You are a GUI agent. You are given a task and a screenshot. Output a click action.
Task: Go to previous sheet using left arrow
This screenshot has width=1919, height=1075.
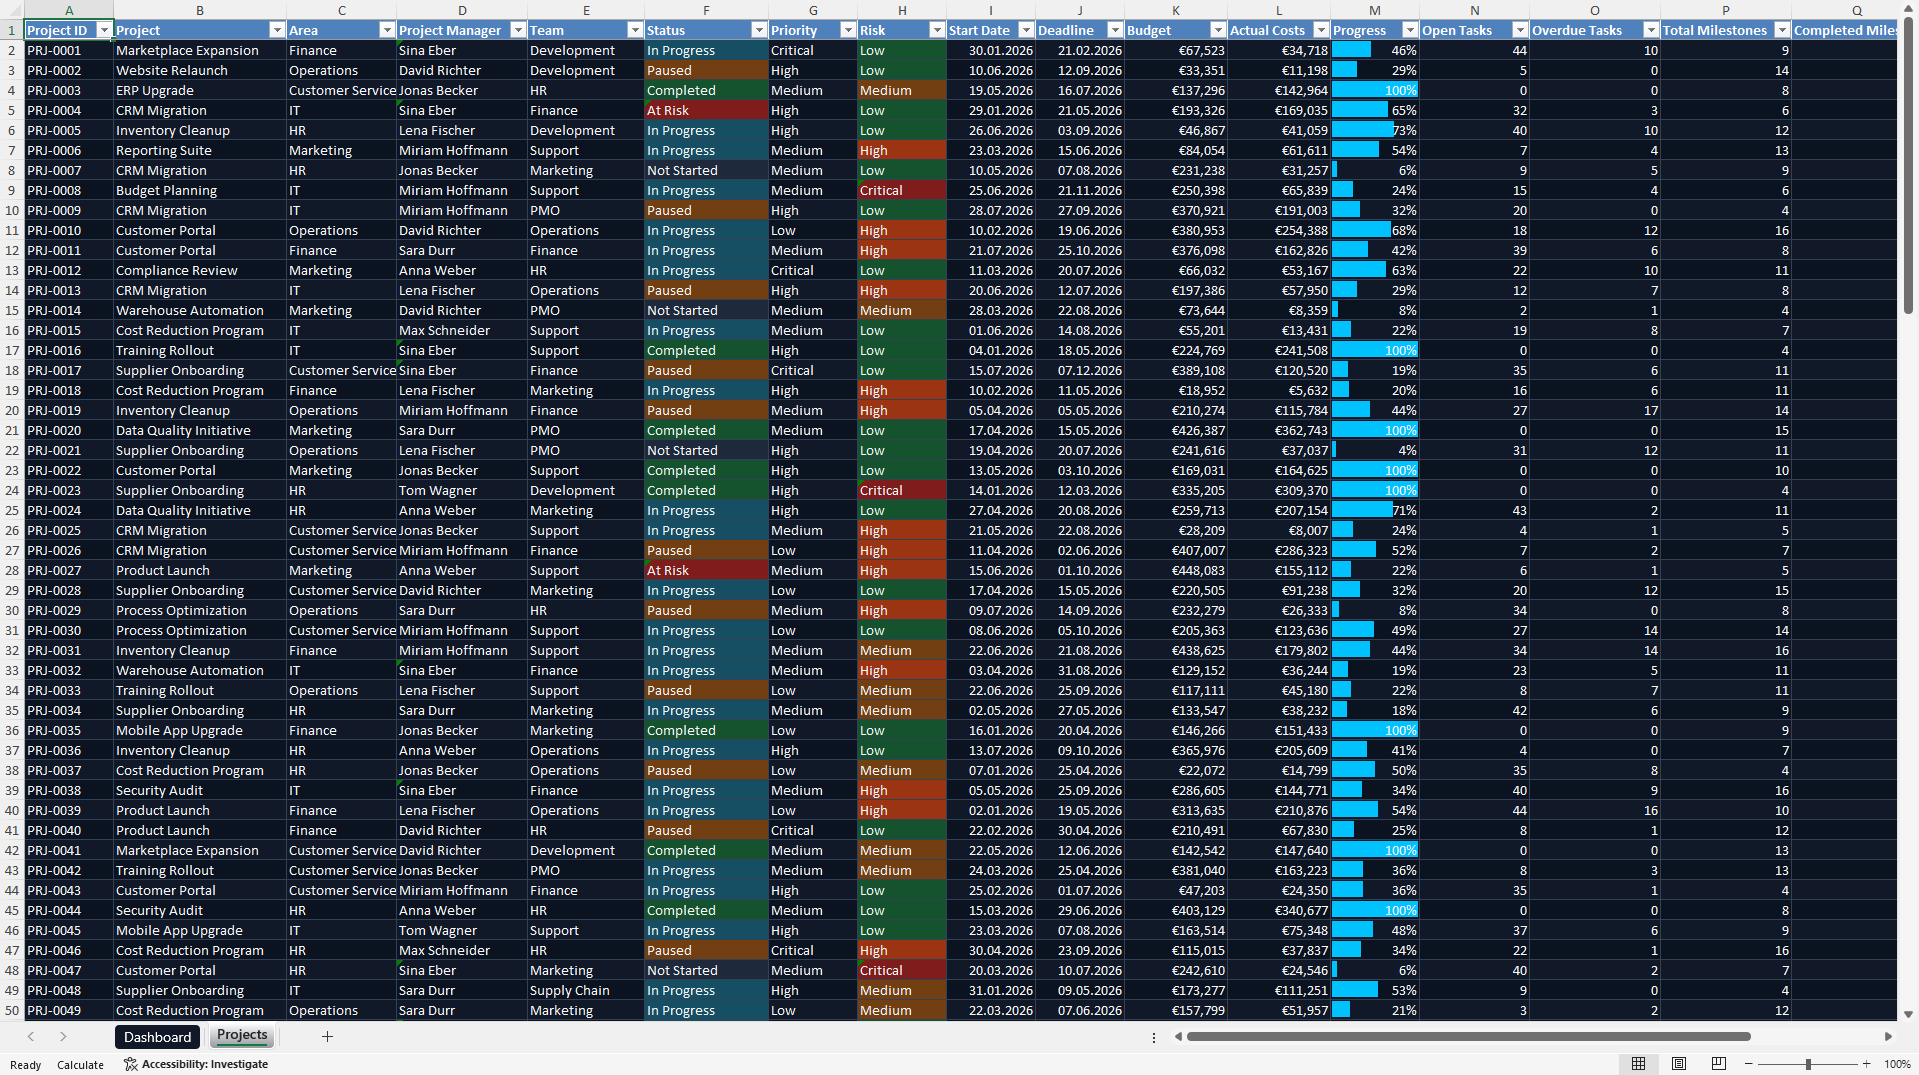click(31, 1037)
